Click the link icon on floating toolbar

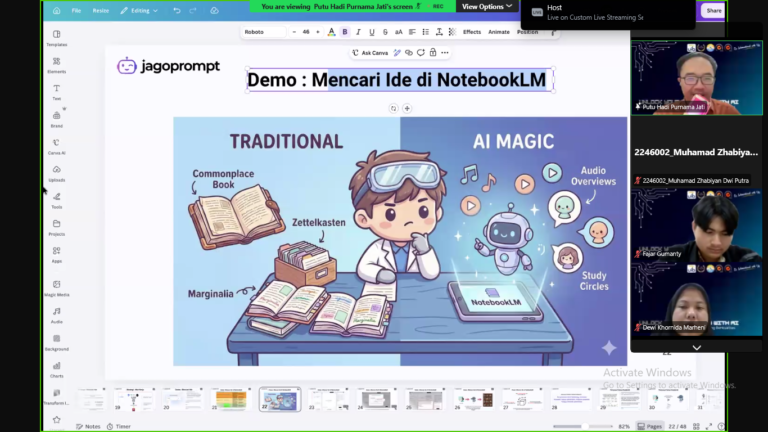click(x=409, y=53)
